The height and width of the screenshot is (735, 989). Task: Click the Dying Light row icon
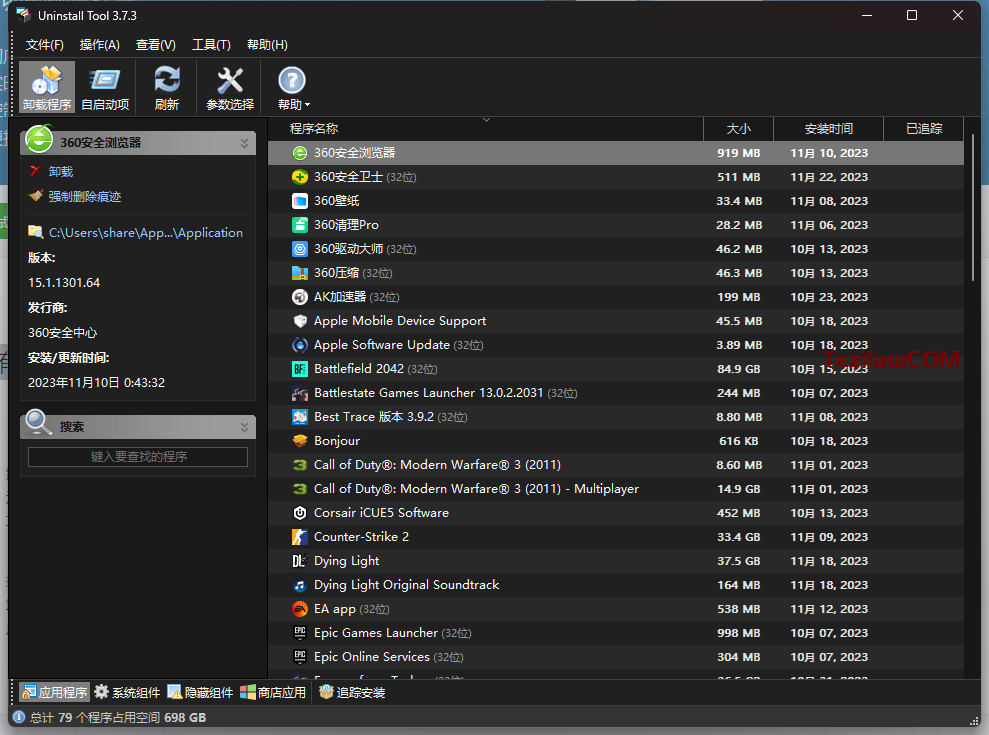pyautogui.click(x=300, y=560)
